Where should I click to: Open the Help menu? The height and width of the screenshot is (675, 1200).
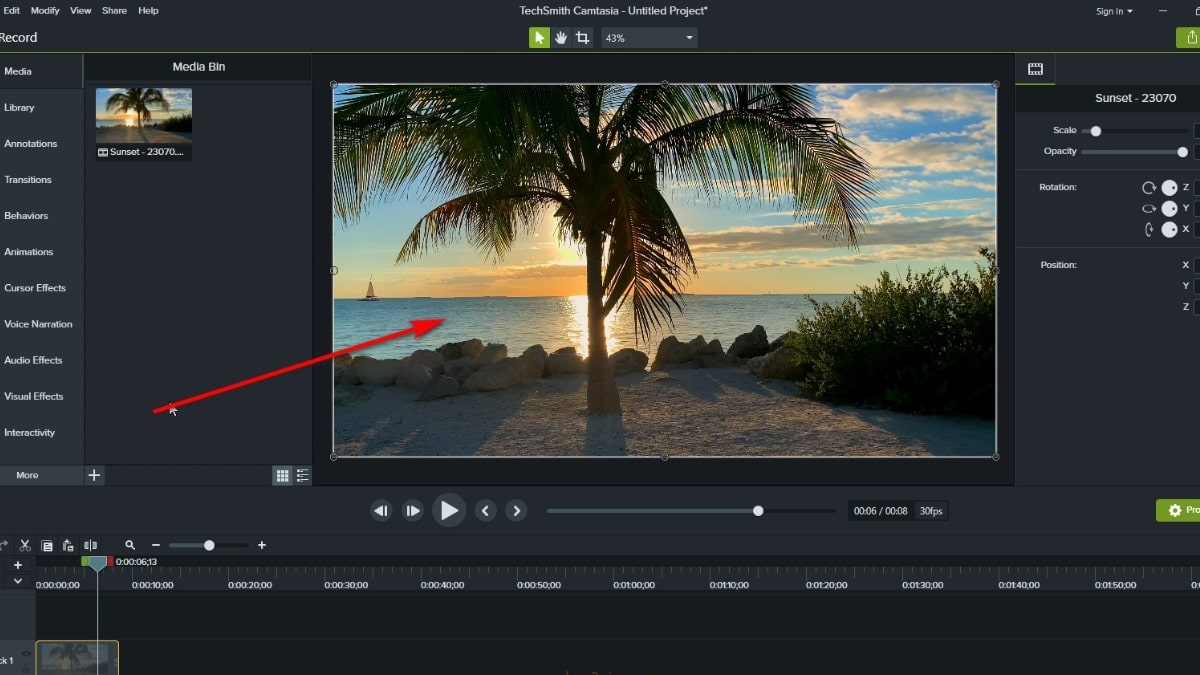click(148, 11)
